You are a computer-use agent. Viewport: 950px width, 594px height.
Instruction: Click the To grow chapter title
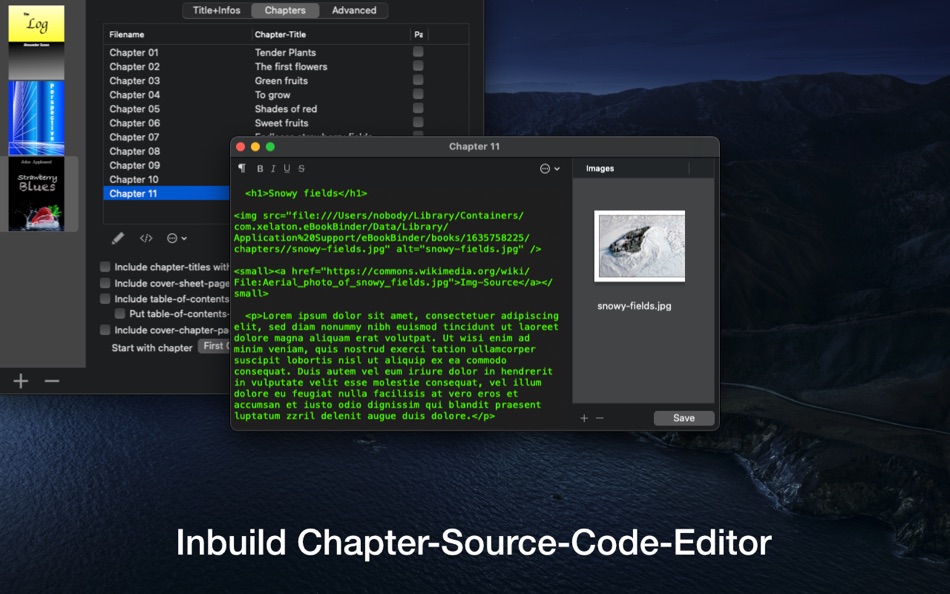click(x=272, y=95)
